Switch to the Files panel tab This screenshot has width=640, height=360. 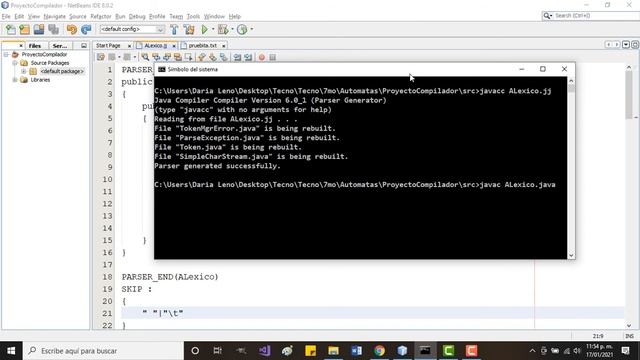pos(35,46)
